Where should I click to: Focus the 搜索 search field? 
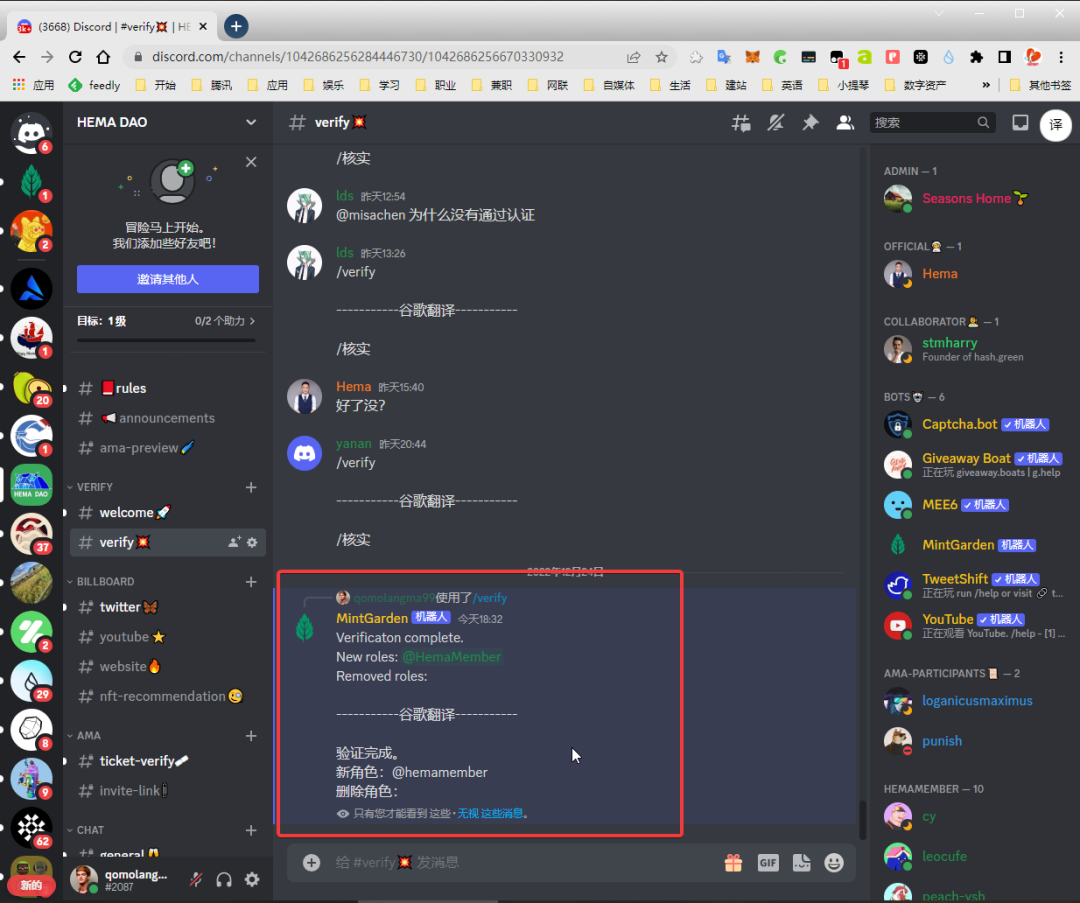tap(933, 123)
